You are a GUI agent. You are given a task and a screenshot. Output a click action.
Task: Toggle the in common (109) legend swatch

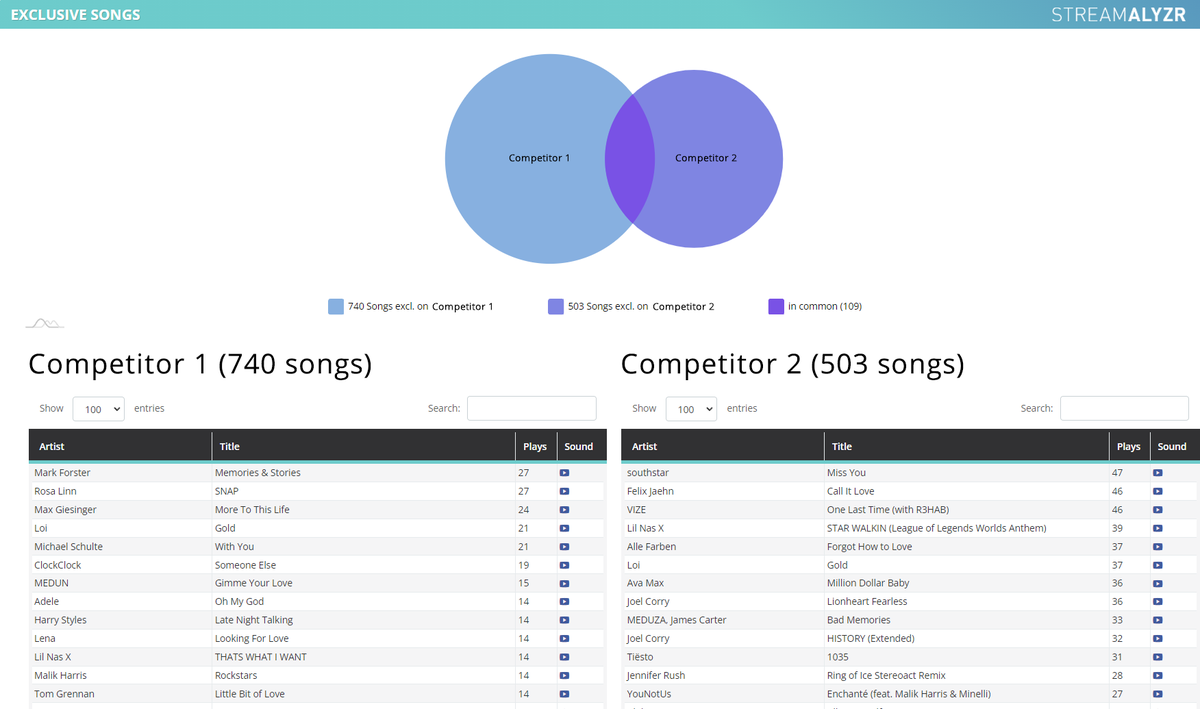point(776,306)
